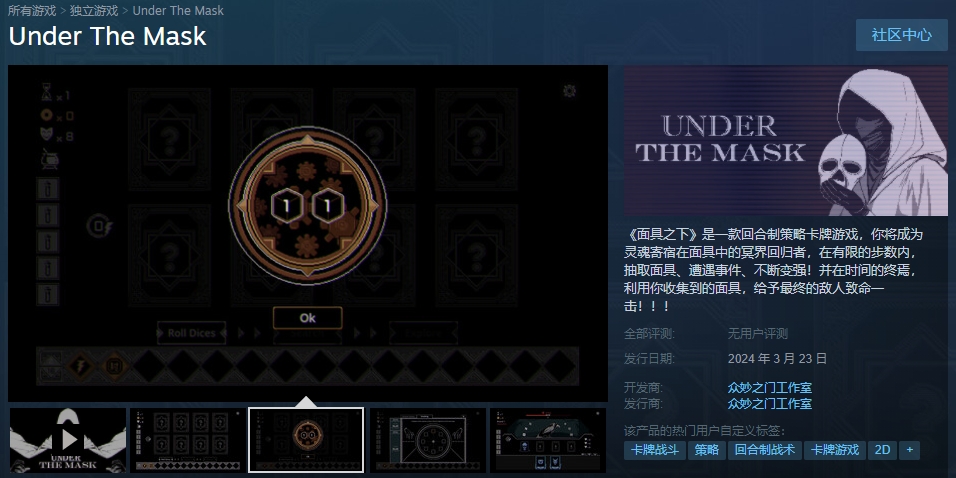This screenshot has width=956, height=478.
Task: Click the Under The Mask header artwork
Action: (x=786, y=140)
